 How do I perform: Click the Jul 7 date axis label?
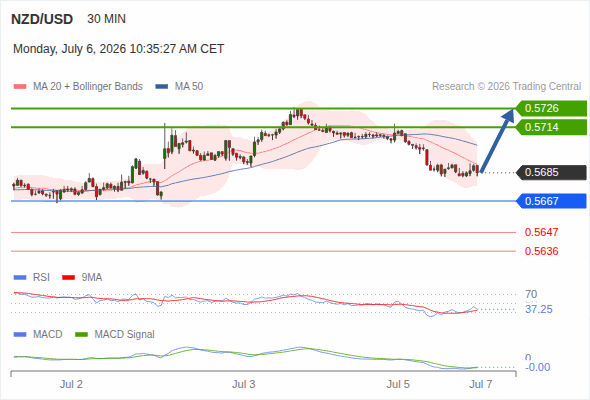pos(481,384)
